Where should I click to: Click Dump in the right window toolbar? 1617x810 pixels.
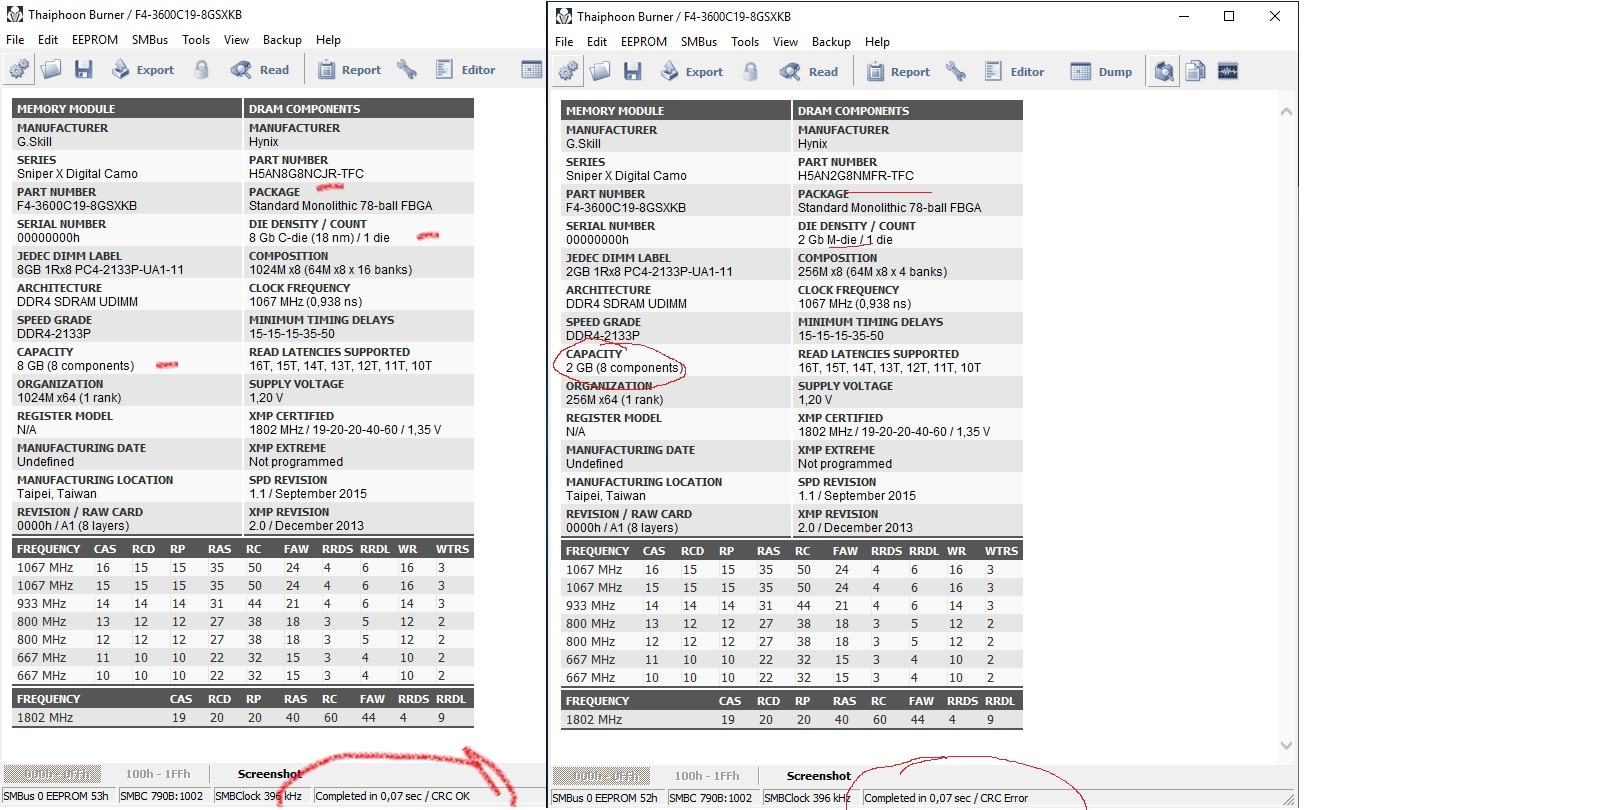point(1101,71)
